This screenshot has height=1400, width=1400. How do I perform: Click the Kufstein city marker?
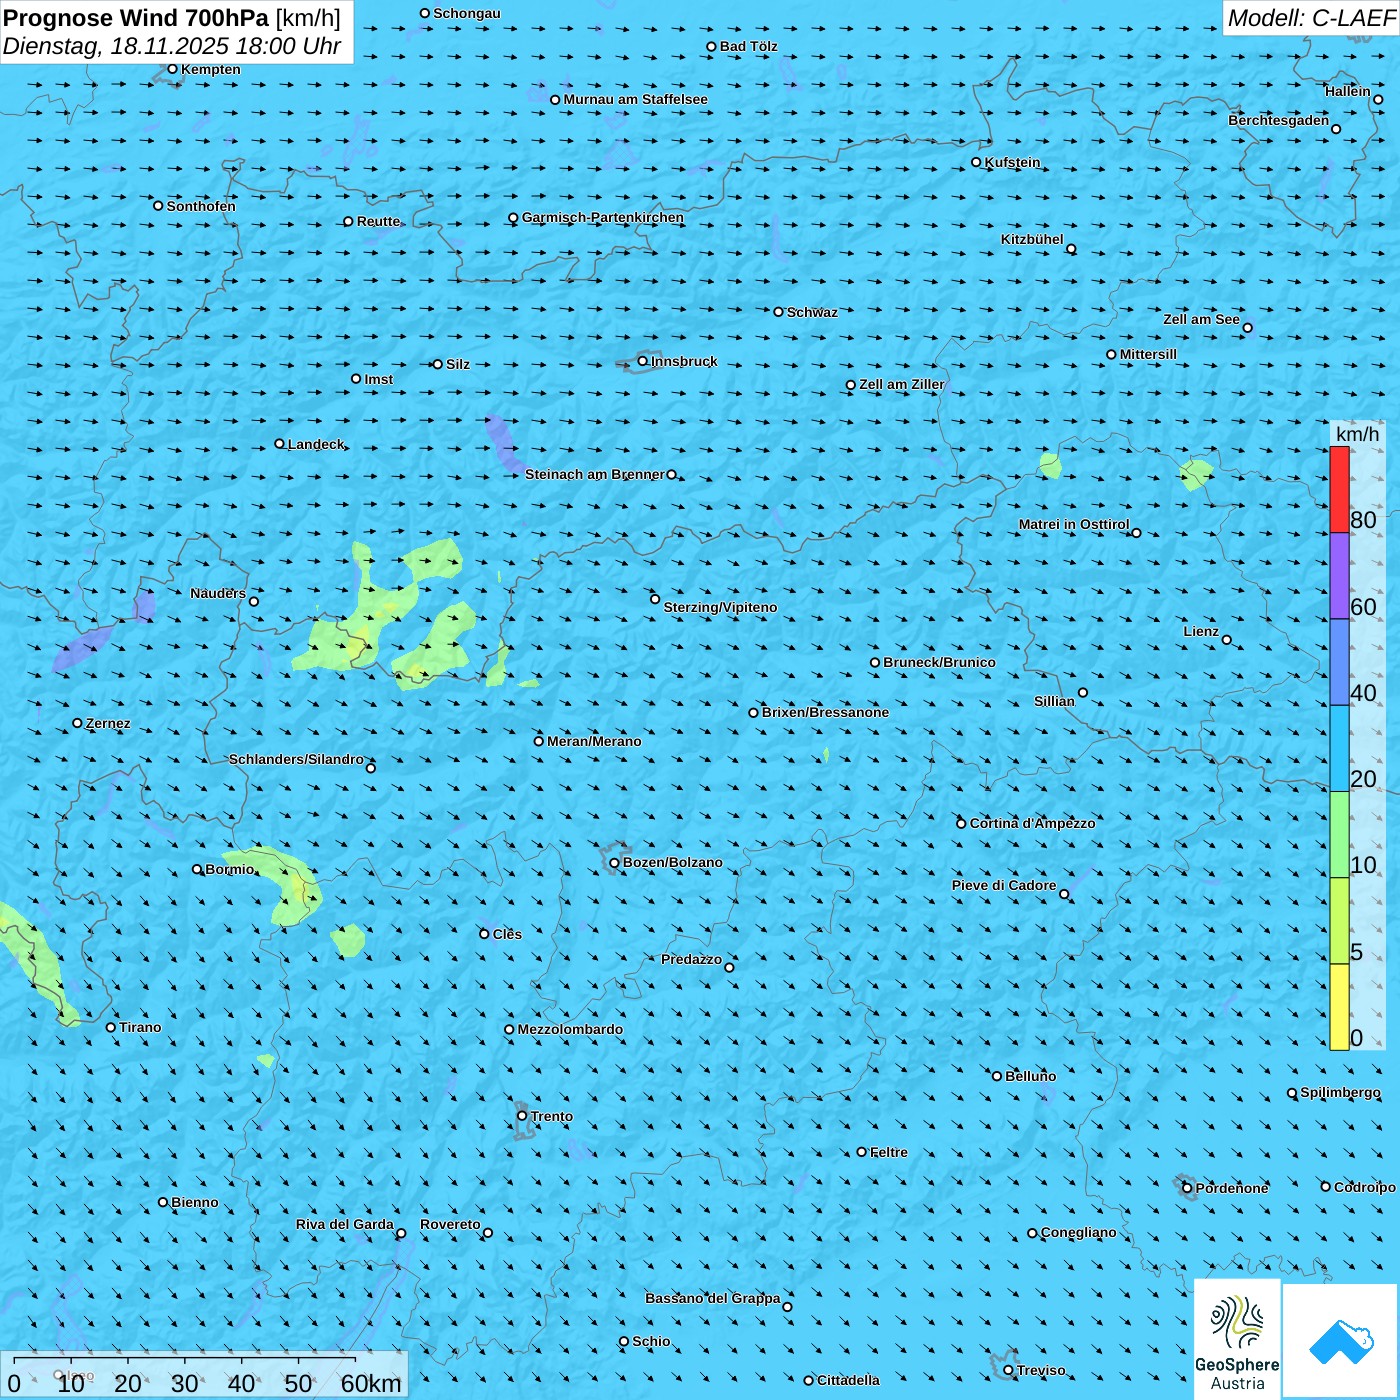coord(977,162)
